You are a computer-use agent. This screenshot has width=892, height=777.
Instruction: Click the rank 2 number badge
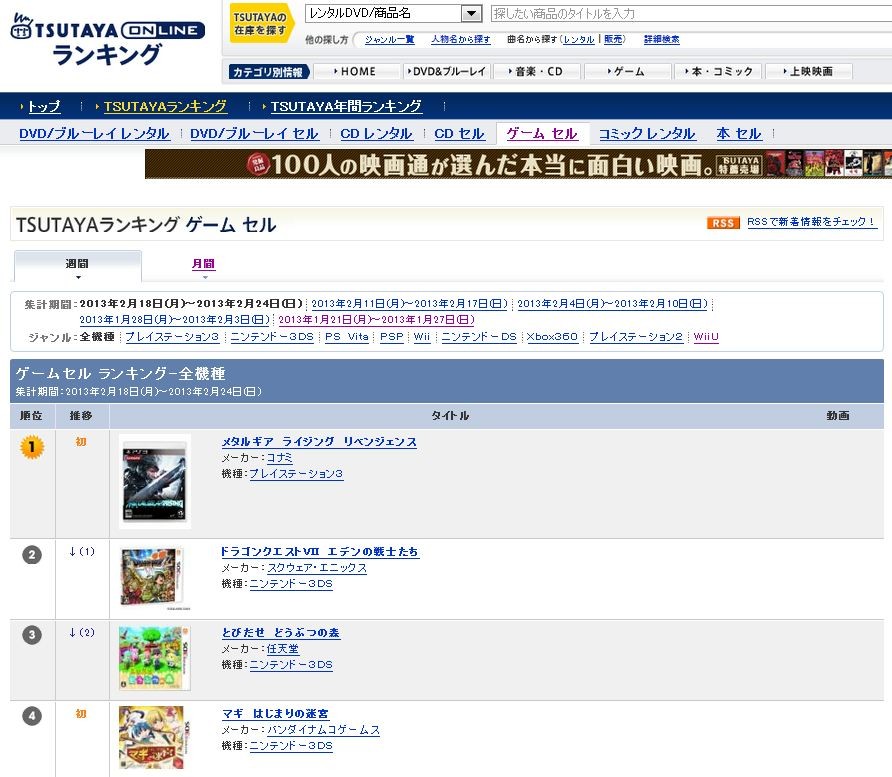click(x=32, y=555)
